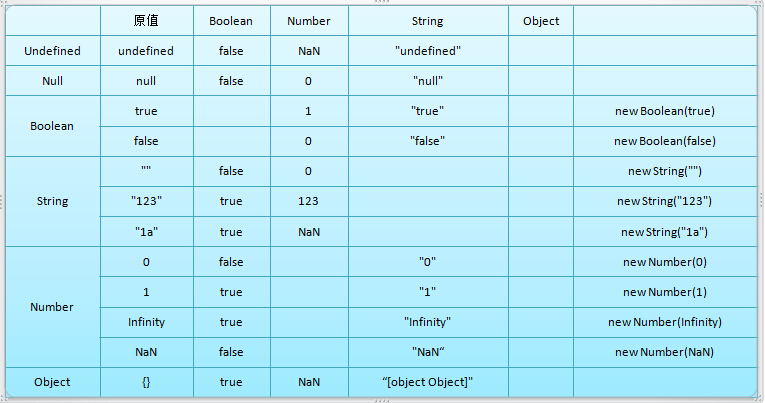Screen dimensions: 765x403
Task: Select the new String("") cell
Action: (664, 171)
